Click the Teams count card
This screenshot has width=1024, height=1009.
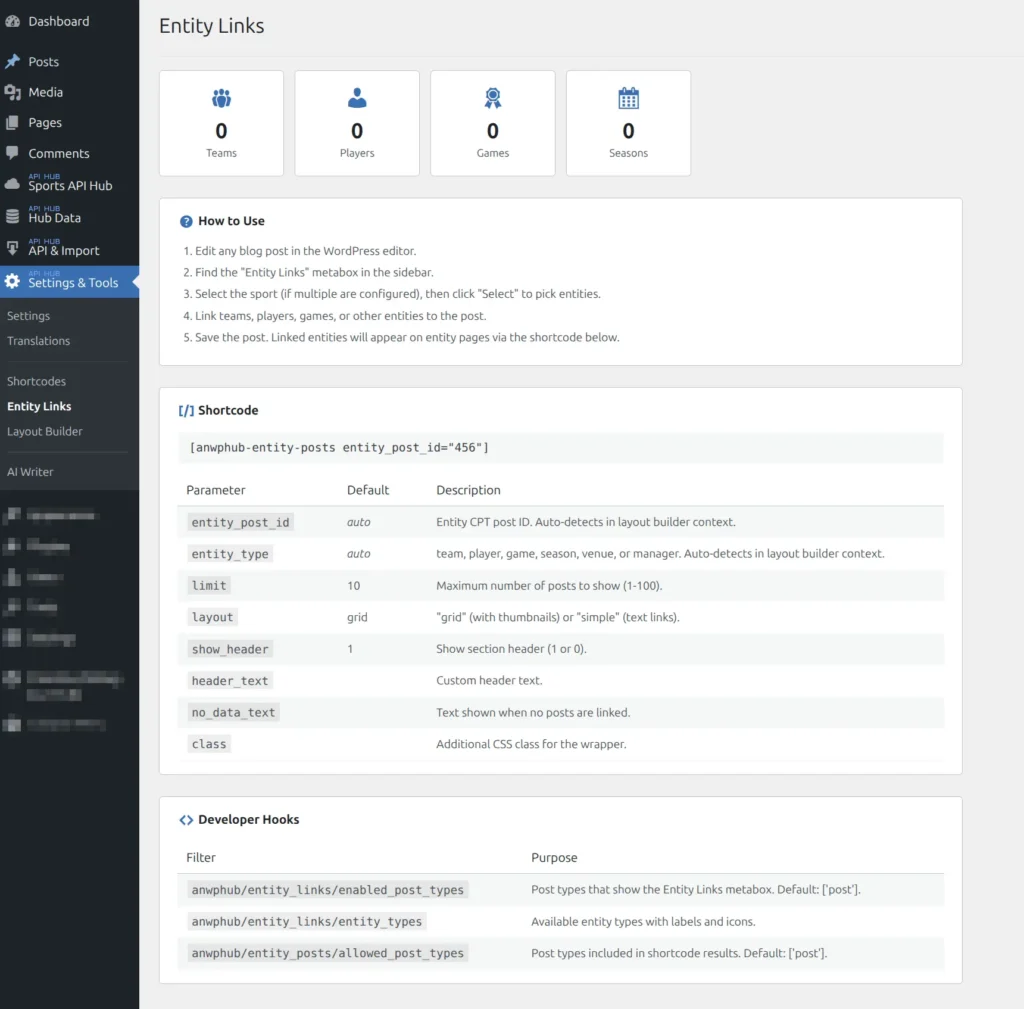point(221,123)
